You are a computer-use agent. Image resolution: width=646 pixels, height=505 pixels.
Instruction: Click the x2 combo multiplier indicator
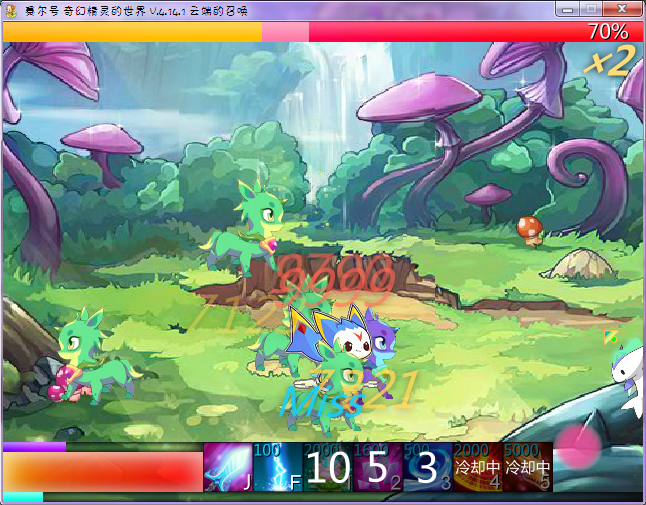[609, 61]
